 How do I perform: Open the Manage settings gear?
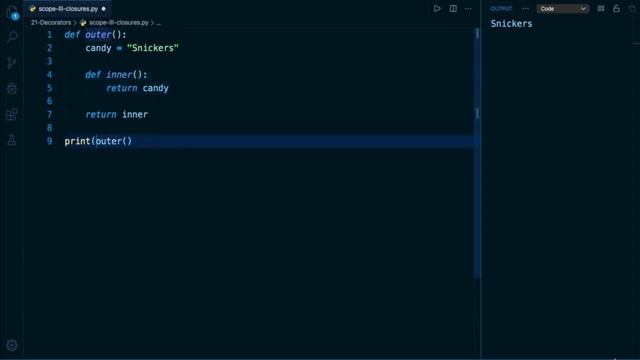point(12,345)
